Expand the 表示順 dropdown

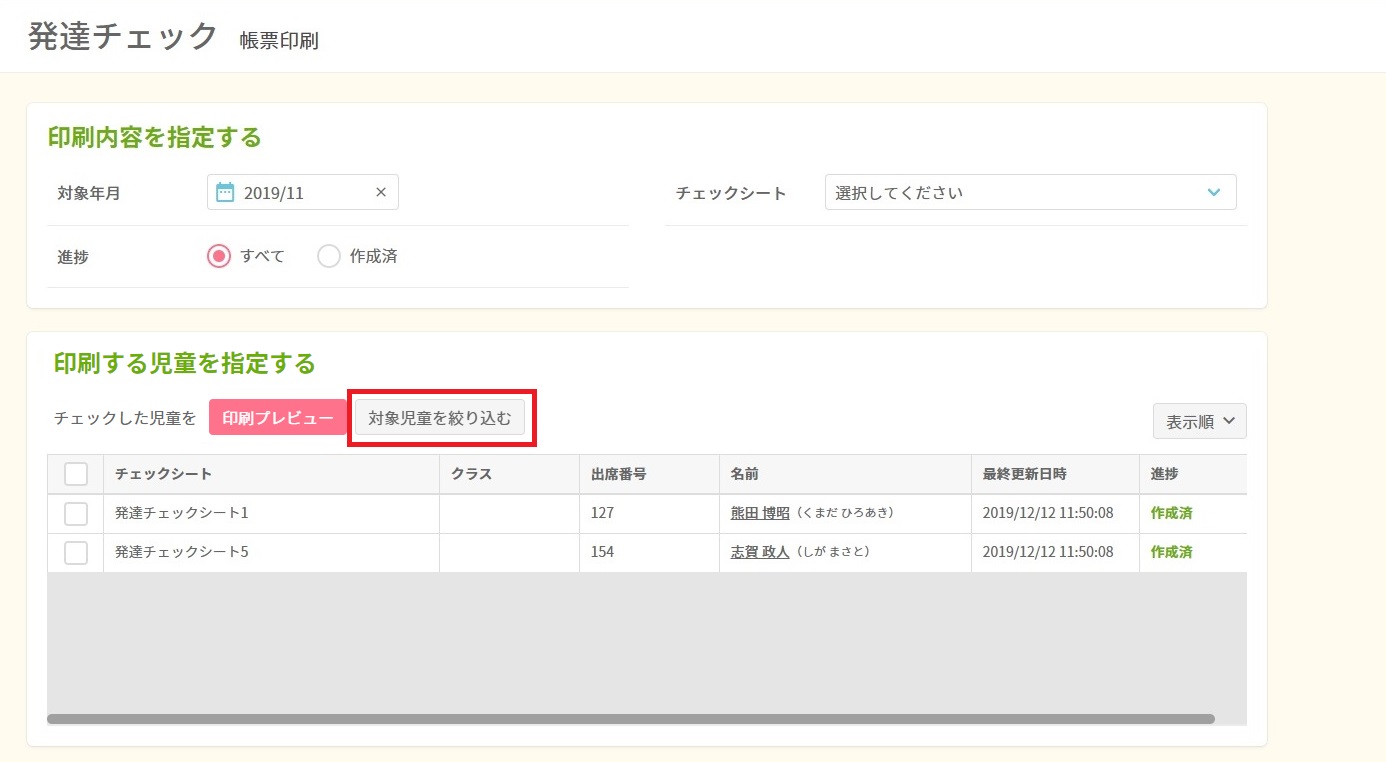tap(1200, 421)
